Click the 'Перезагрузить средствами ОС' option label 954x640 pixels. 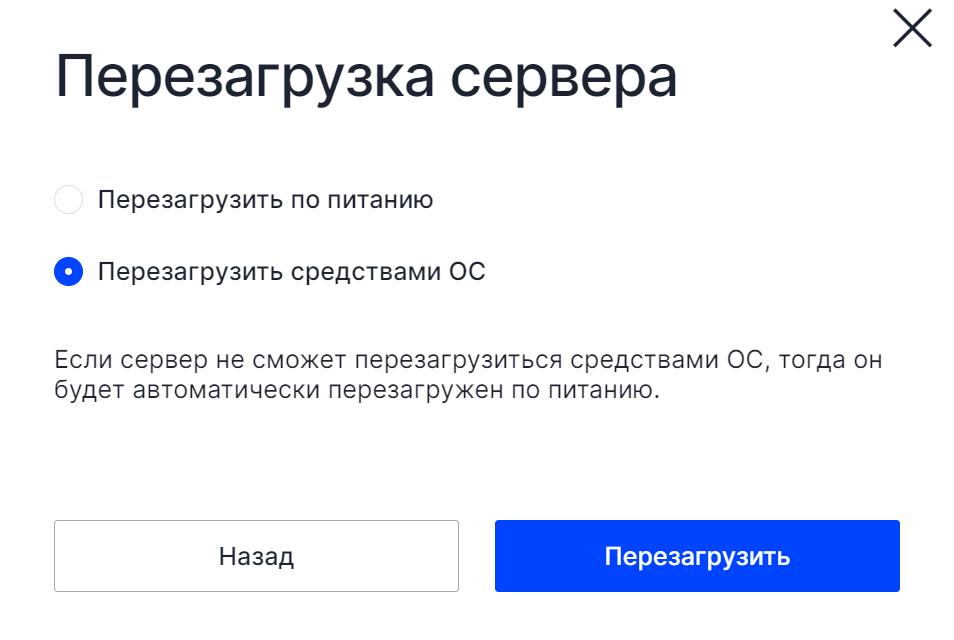291,271
